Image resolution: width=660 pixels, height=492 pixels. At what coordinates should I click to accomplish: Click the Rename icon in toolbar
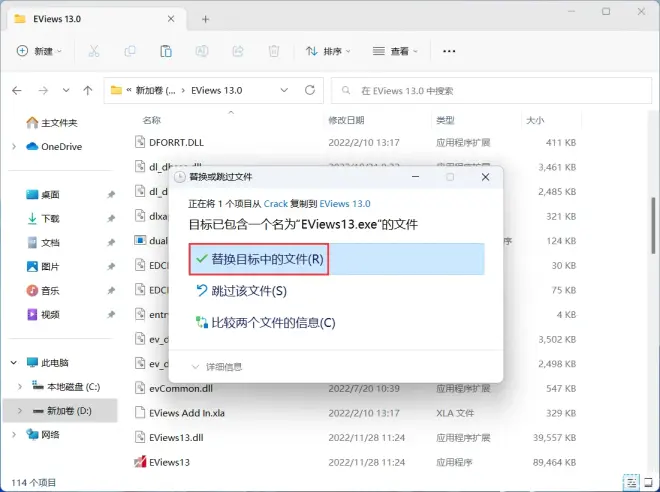202,51
